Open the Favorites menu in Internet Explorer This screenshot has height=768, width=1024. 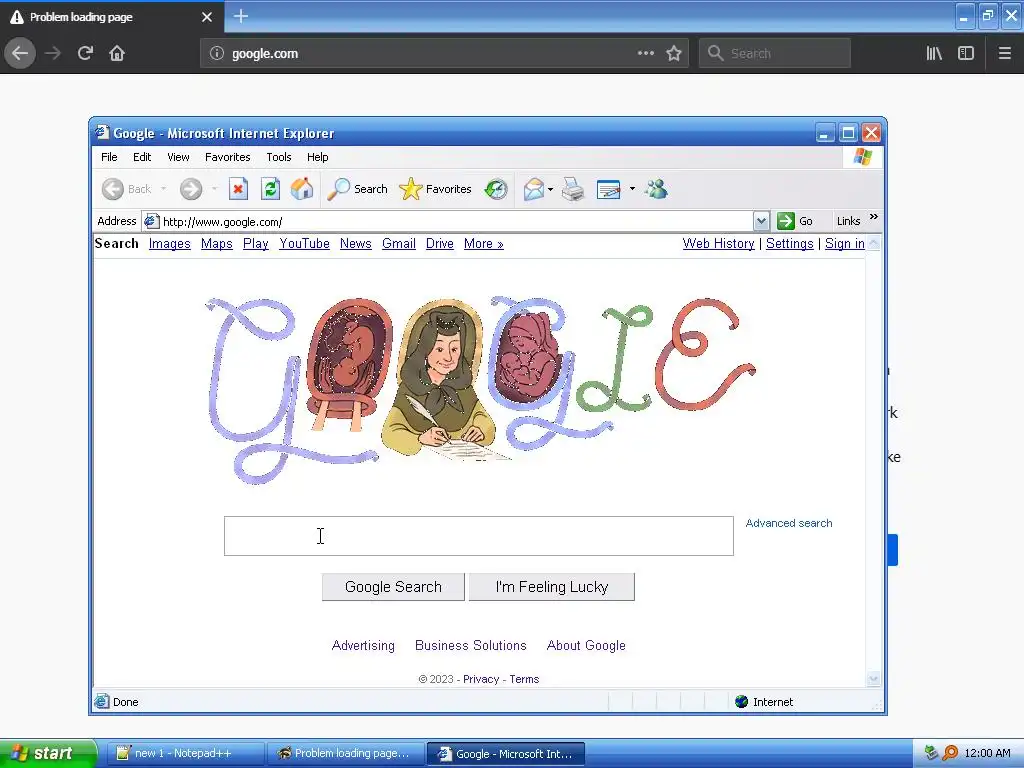(x=227, y=157)
